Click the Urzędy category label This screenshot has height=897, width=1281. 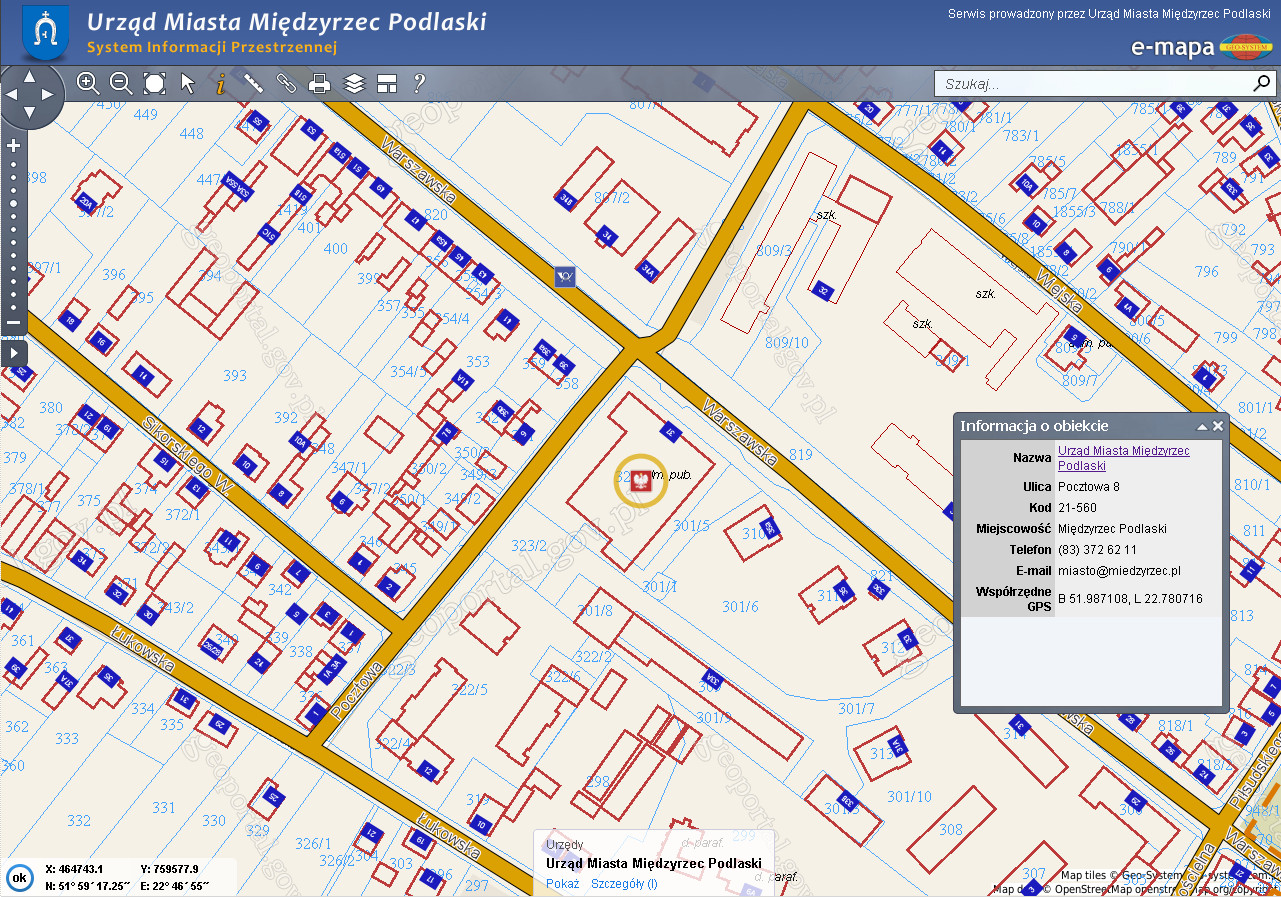[565, 845]
